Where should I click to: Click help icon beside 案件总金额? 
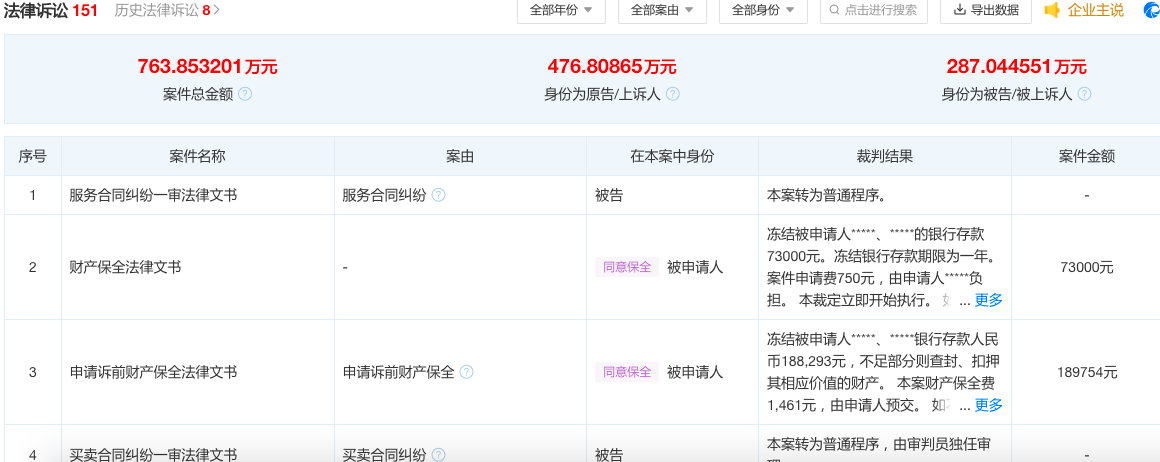point(245,94)
